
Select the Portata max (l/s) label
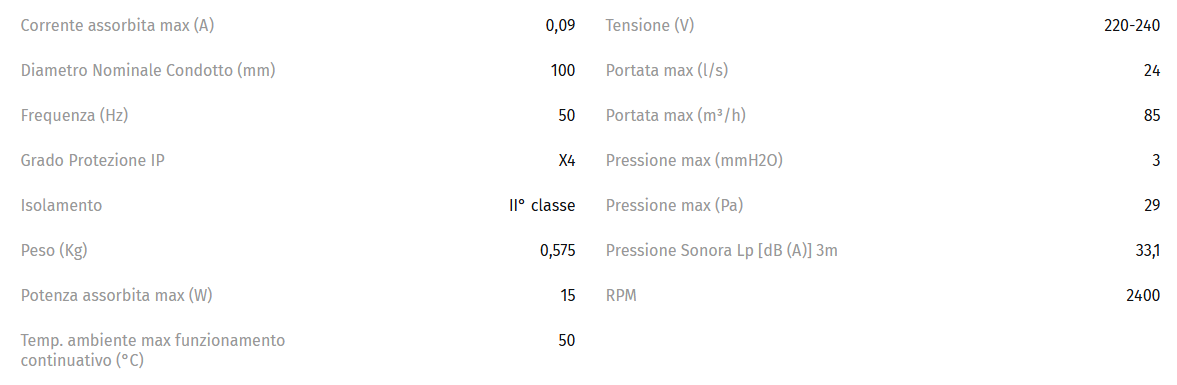coord(667,71)
